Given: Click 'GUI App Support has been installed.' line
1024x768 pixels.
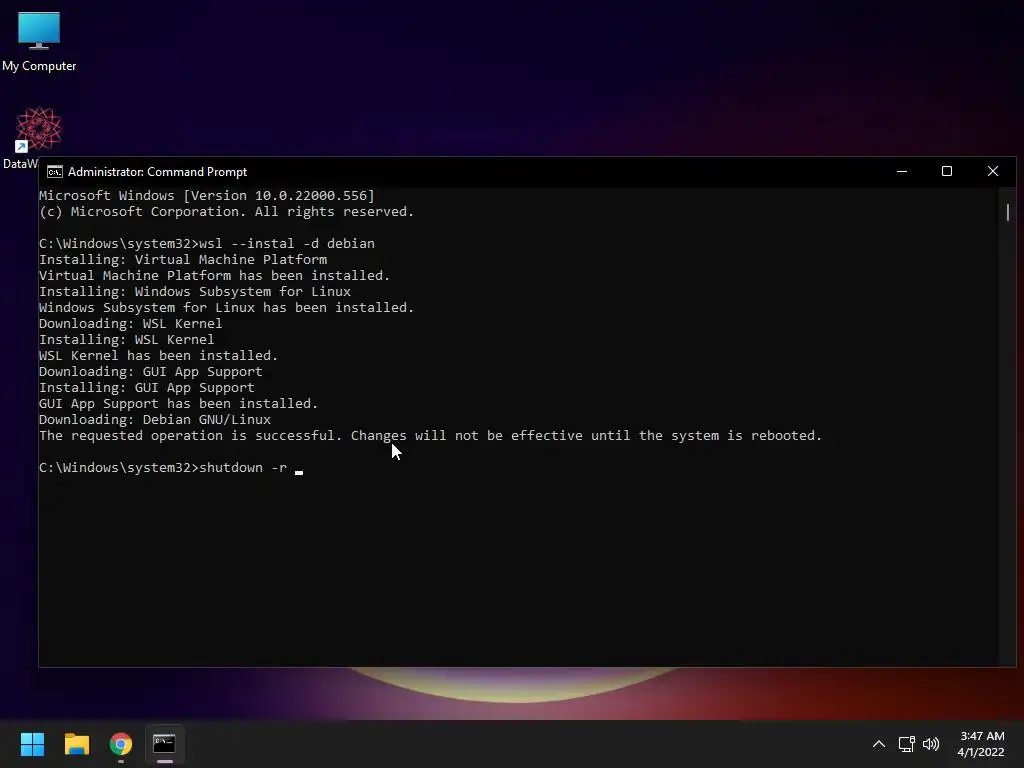Looking at the screenshot, I should 178,404.
